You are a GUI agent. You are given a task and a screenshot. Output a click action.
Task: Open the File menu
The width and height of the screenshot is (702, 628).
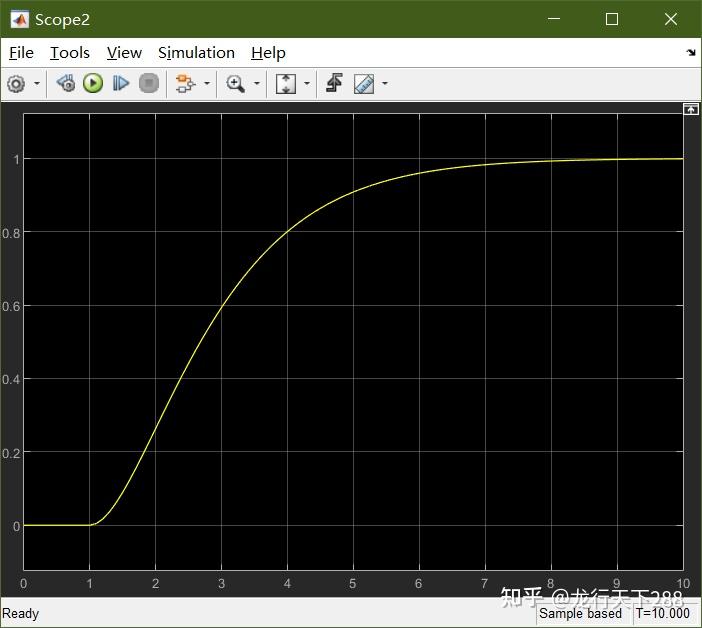tap(21, 53)
